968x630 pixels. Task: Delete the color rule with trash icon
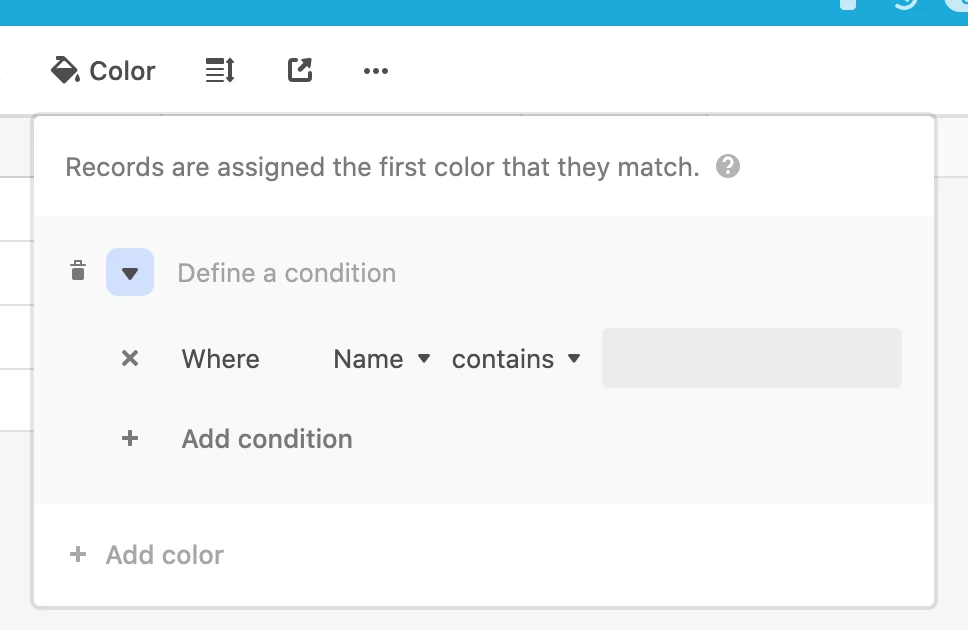point(78,271)
